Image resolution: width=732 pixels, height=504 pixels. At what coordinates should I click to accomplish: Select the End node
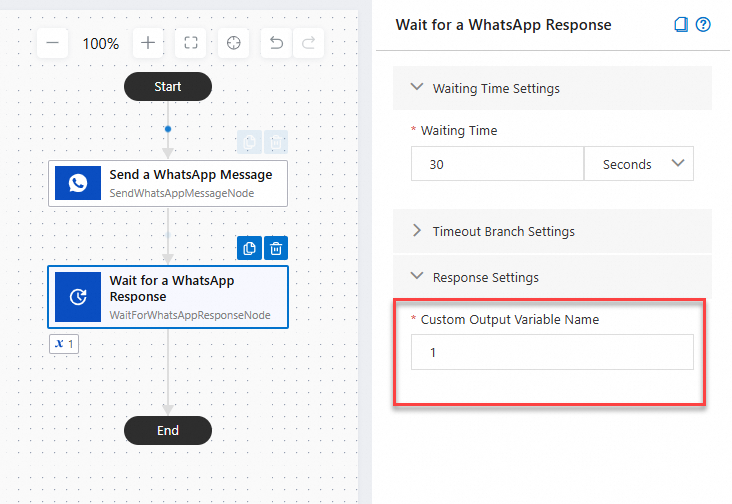[168, 430]
